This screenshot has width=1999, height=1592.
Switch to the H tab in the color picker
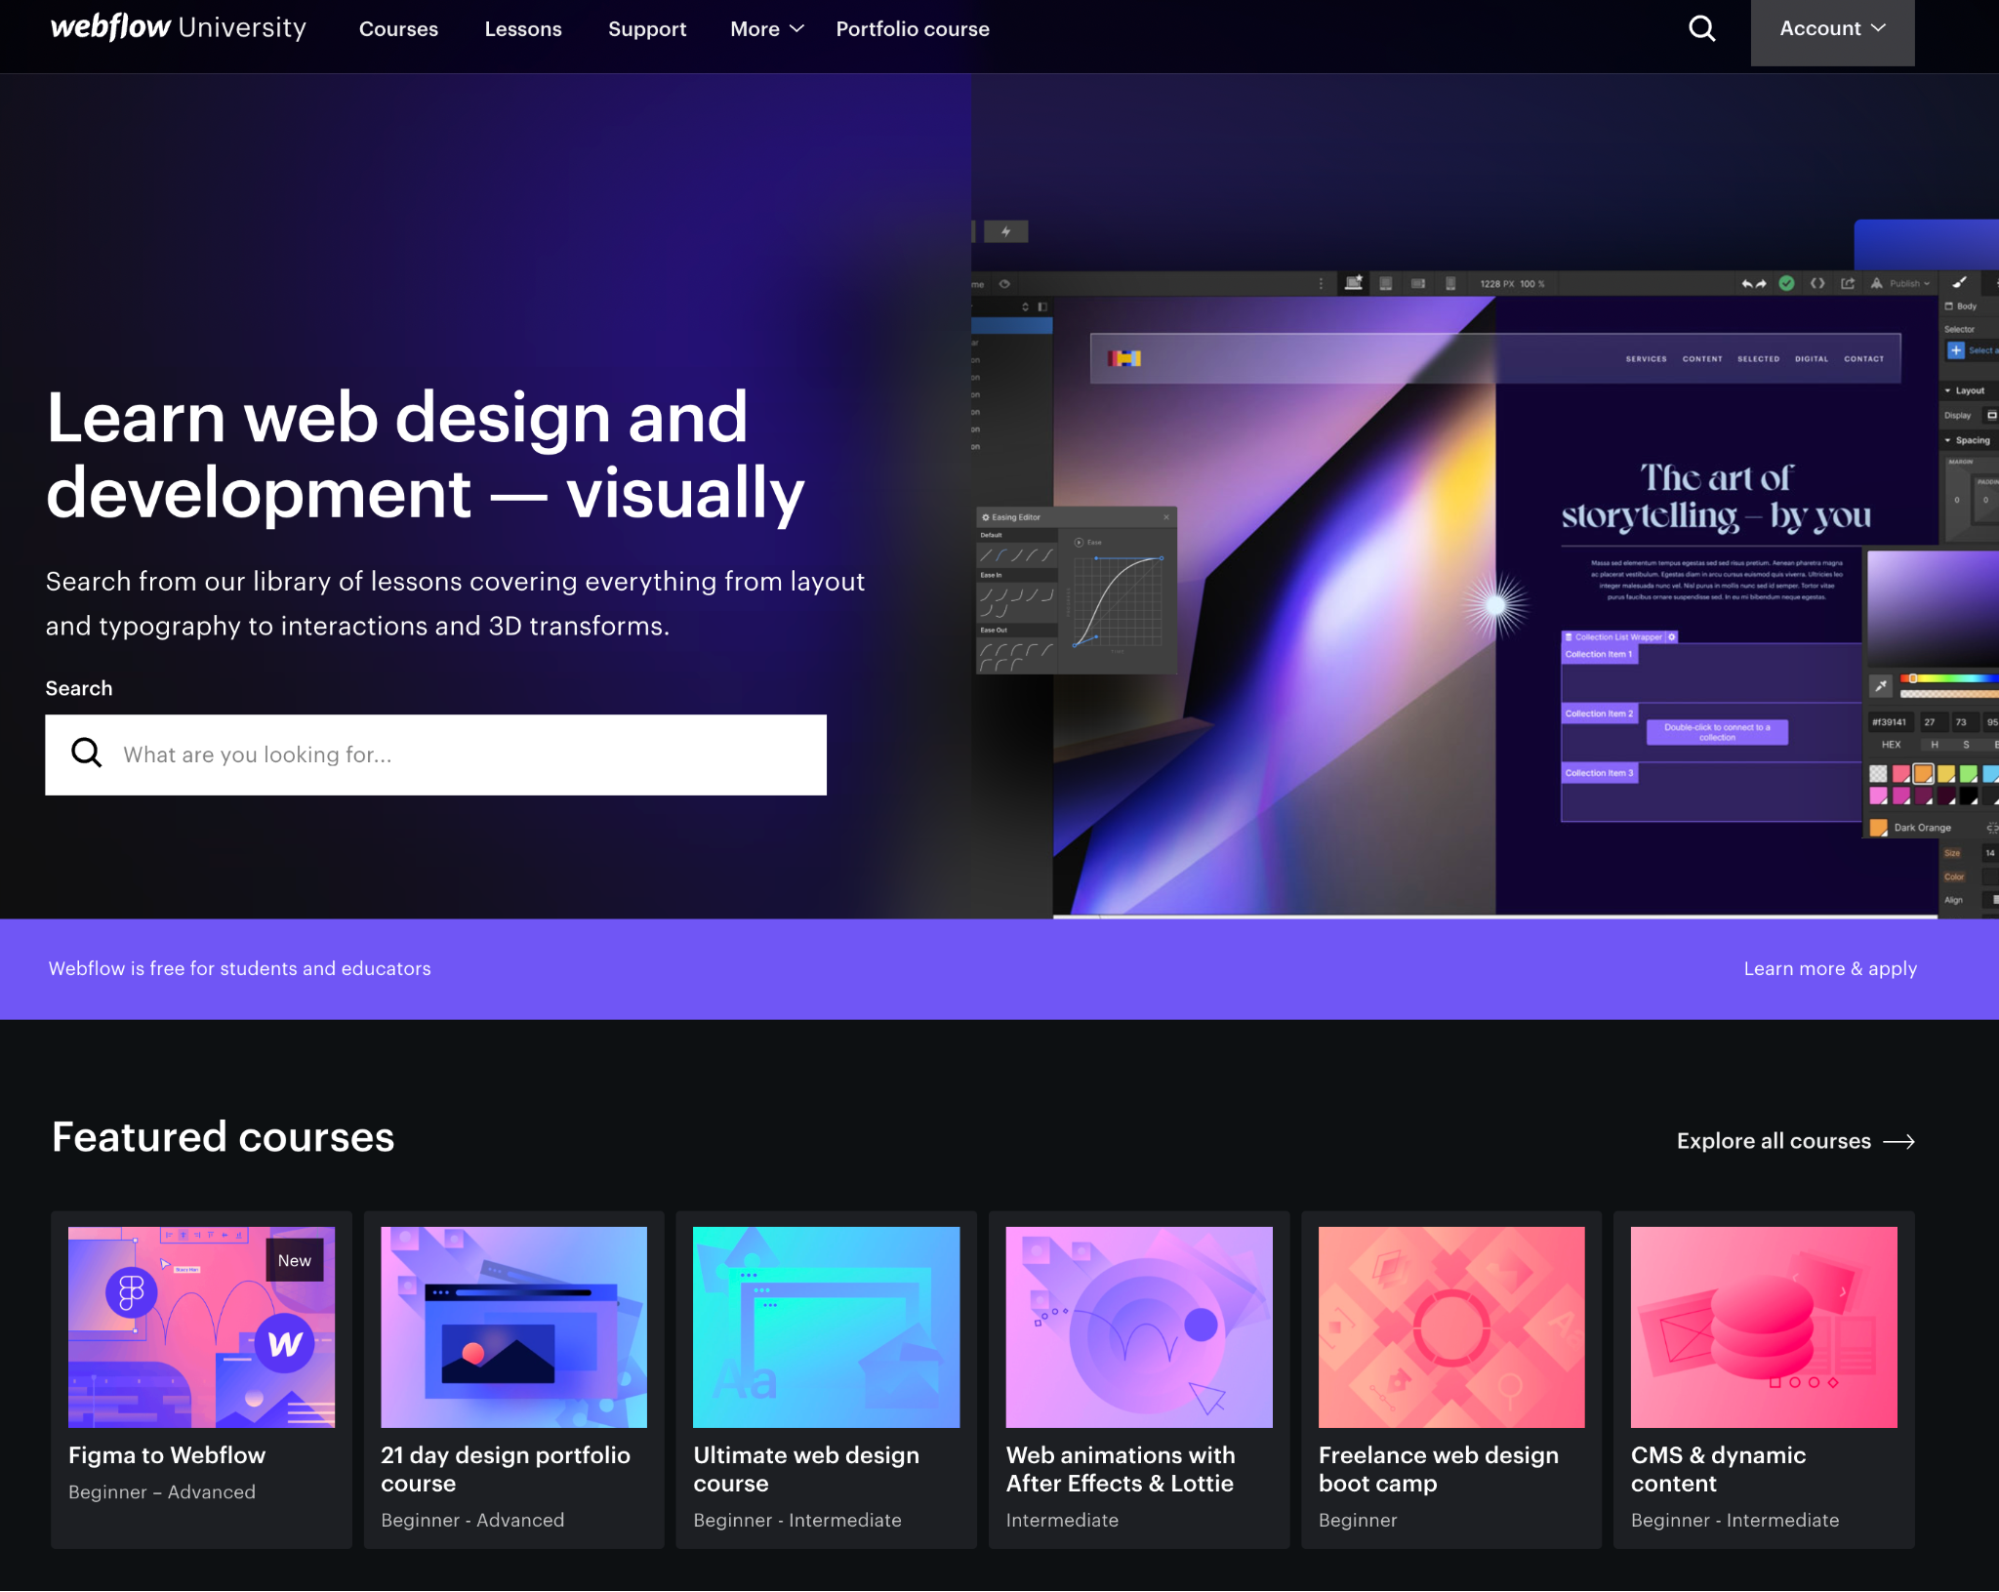pos(1935,745)
